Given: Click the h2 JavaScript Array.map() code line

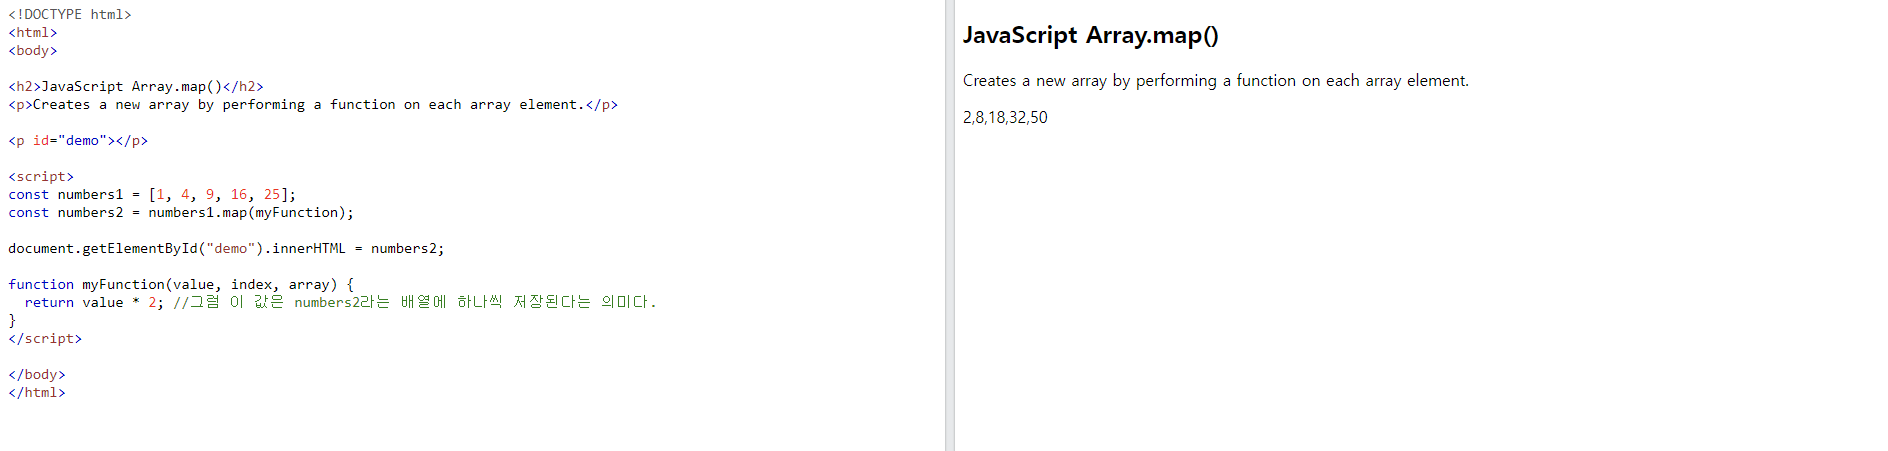Looking at the screenshot, I should [136, 86].
